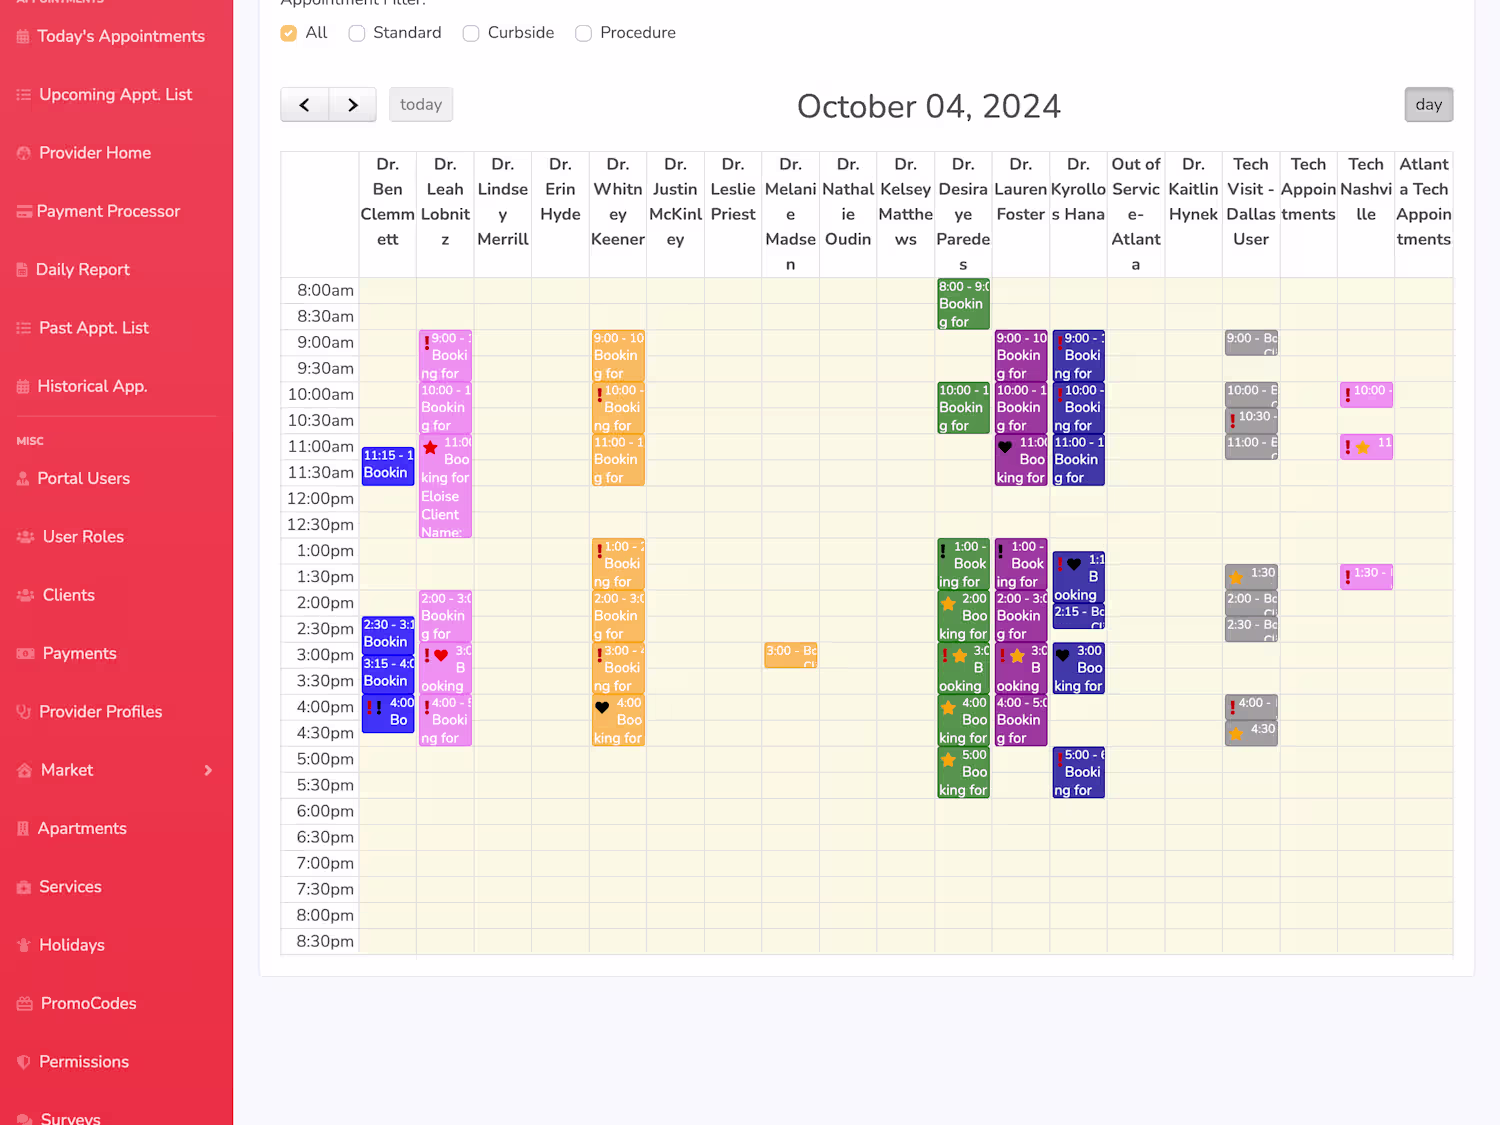1500x1125 pixels.
Task: Click the star on Dr. Leah Lobnitz's 11:00 booking
Action: (x=430, y=448)
